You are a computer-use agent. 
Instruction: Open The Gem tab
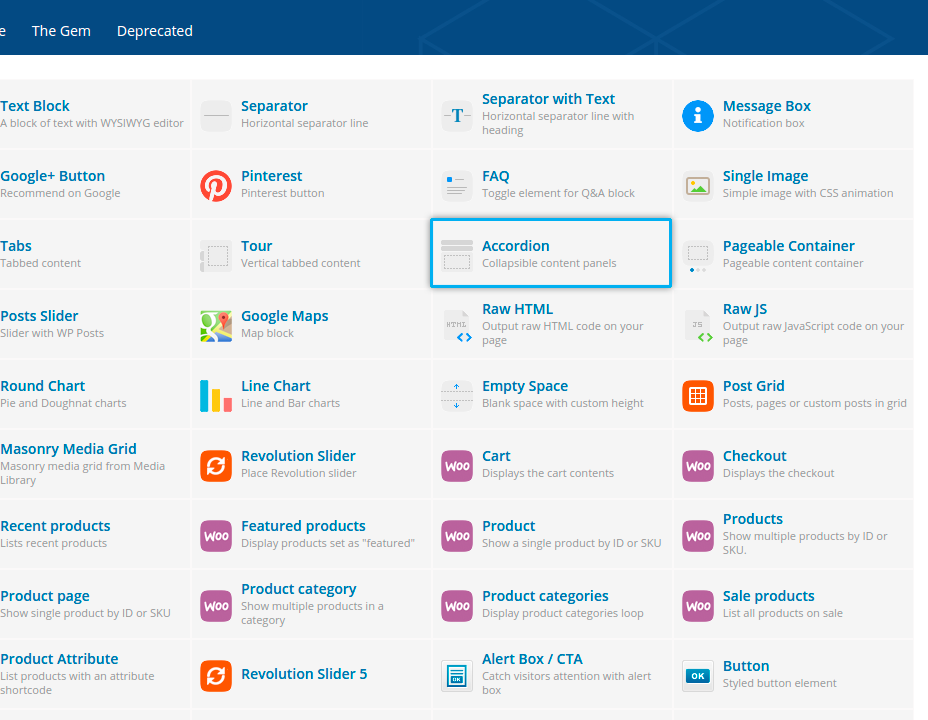click(x=61, y=31)
